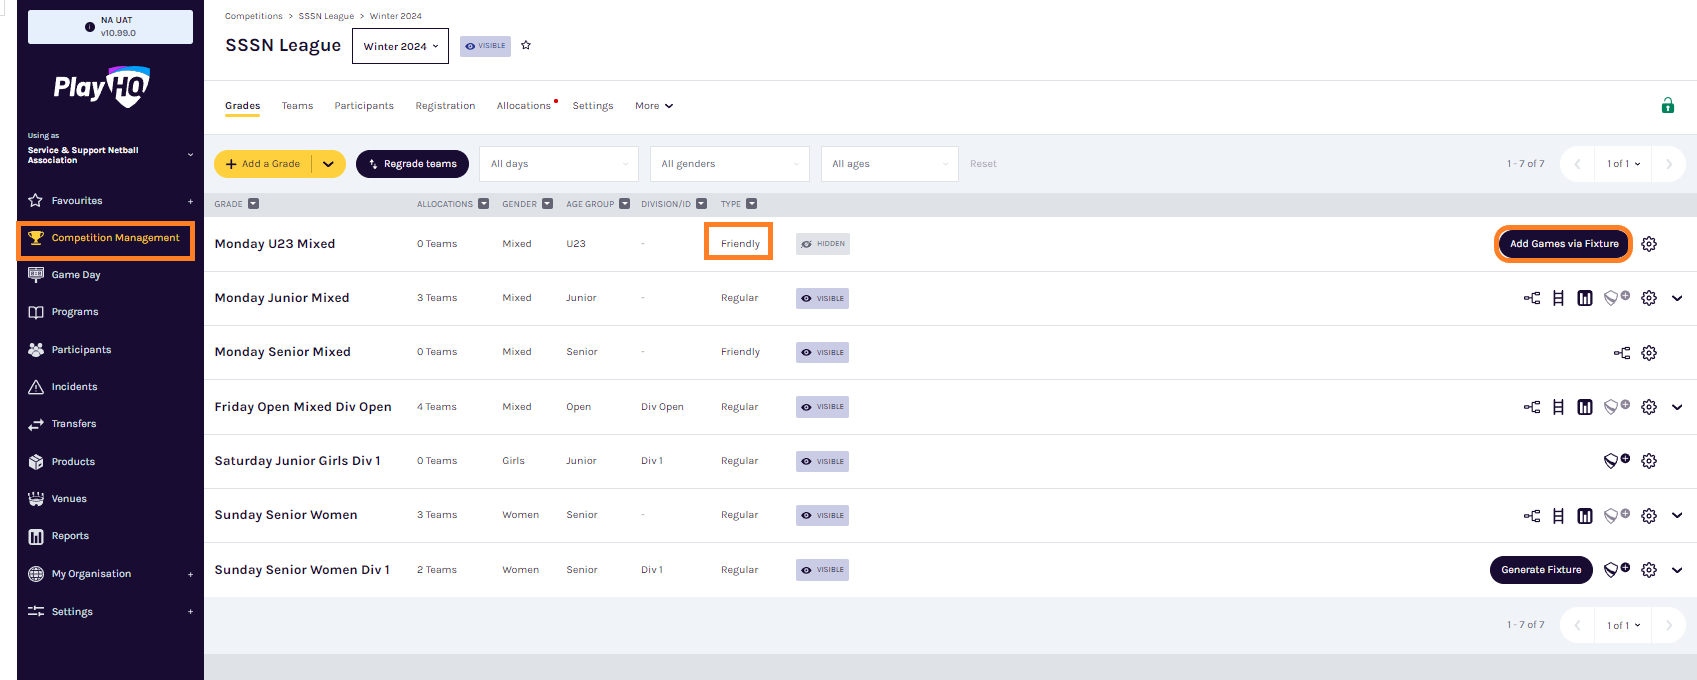This screenshot has height=680, width=1697.
Task: Expand the Monday Junior Mixed row
Action: (x=1677, y=298)
